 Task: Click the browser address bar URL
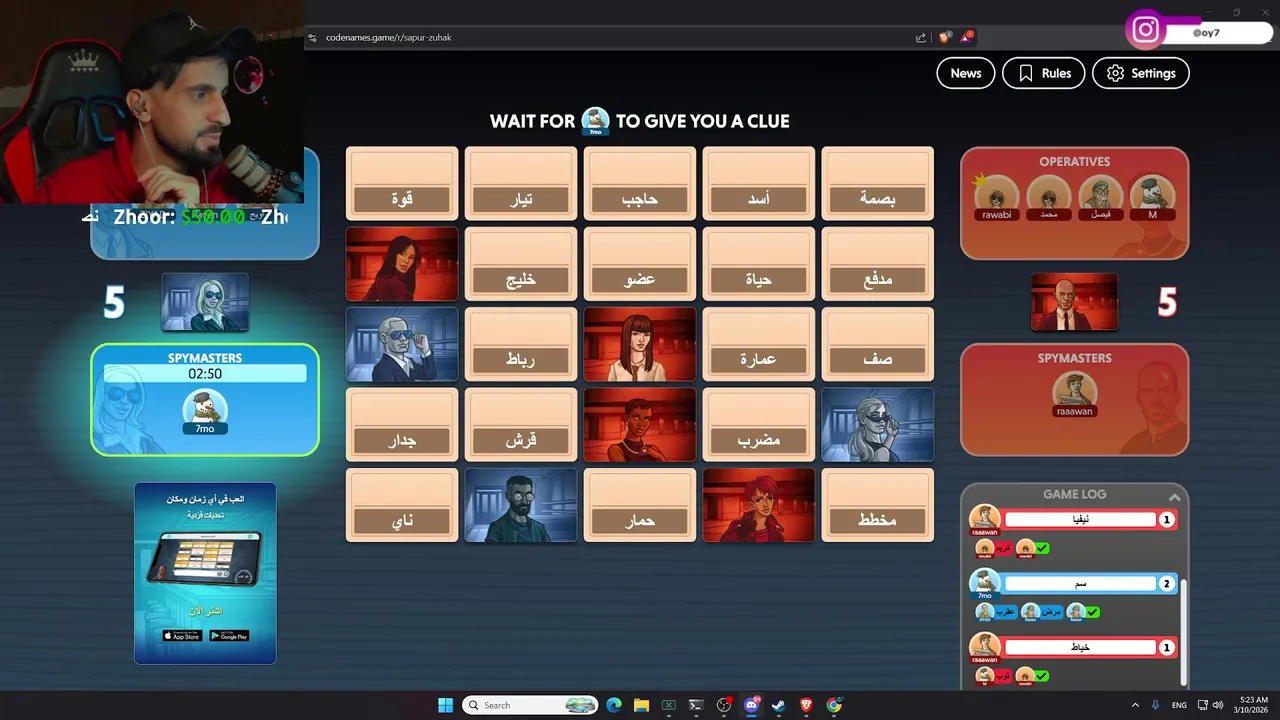[389, 38]
